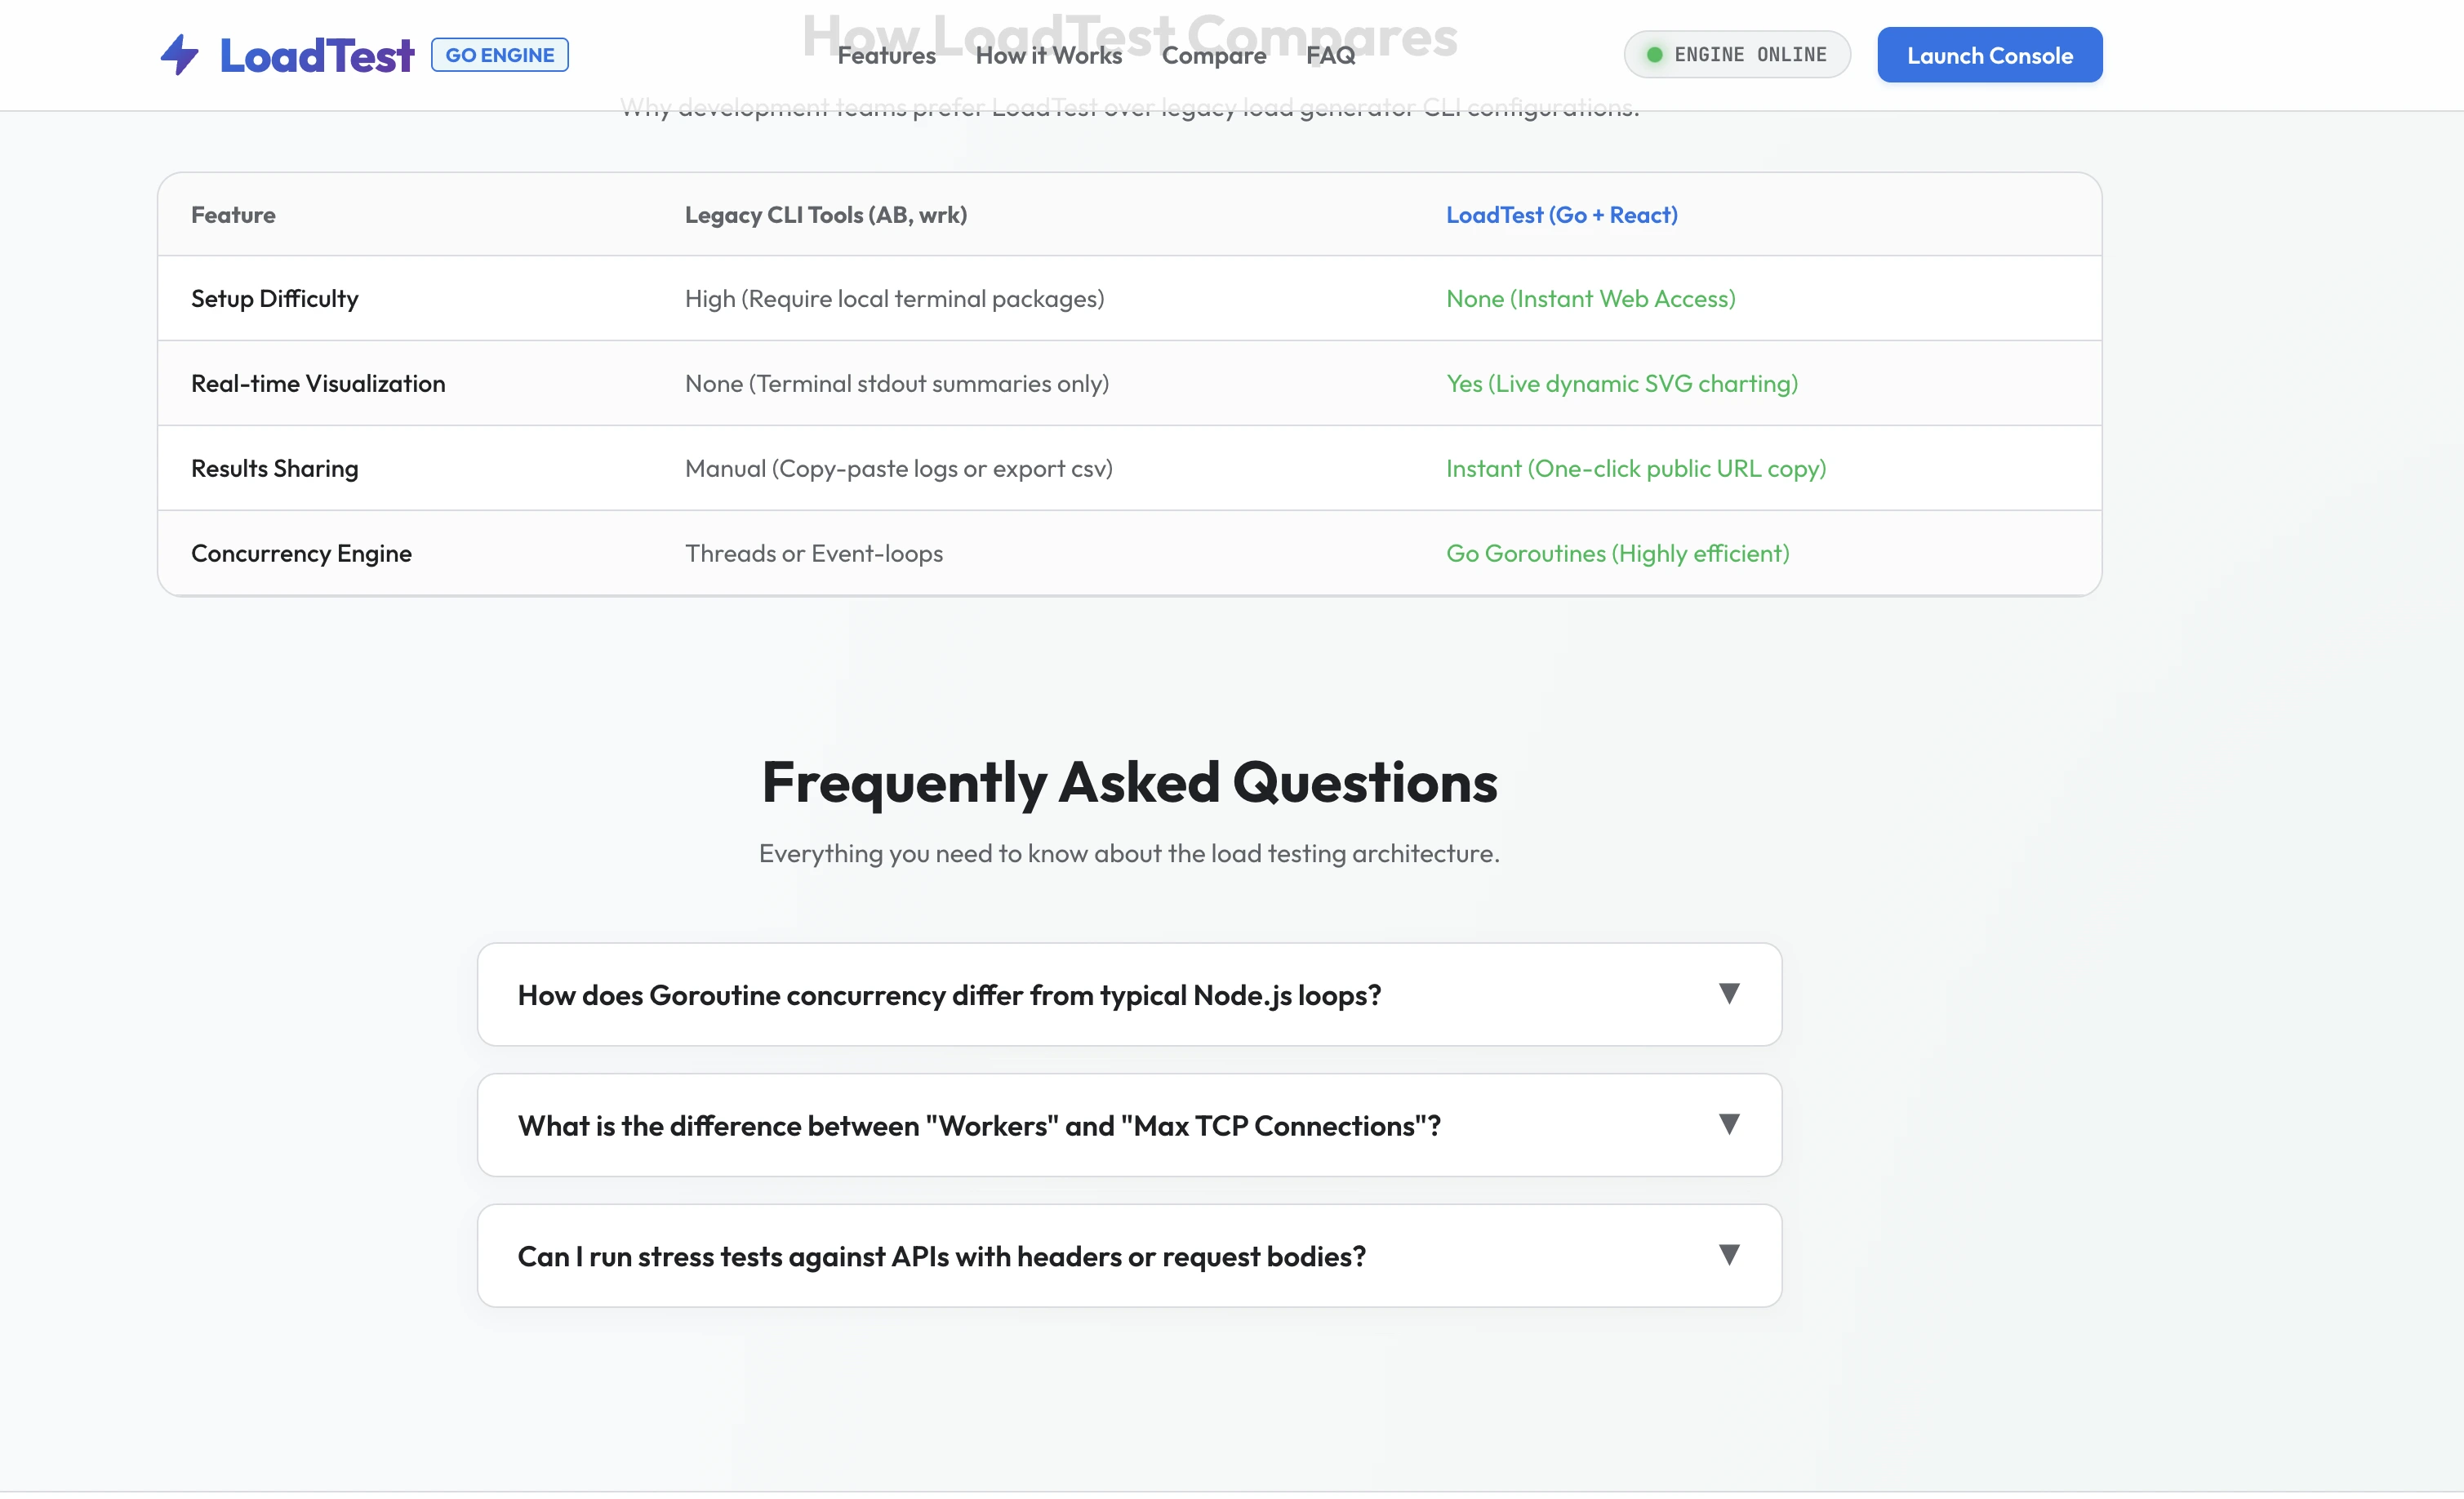The width and height of the screenshot is (2464, 1499).
Task: Go to How it Works section
Action: click(x=1049, y=55)
